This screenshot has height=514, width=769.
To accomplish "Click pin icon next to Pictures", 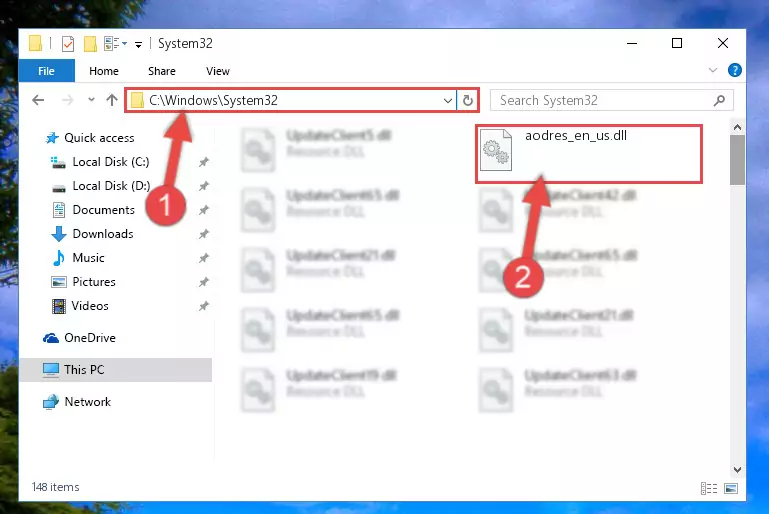I will click(204, 282).
